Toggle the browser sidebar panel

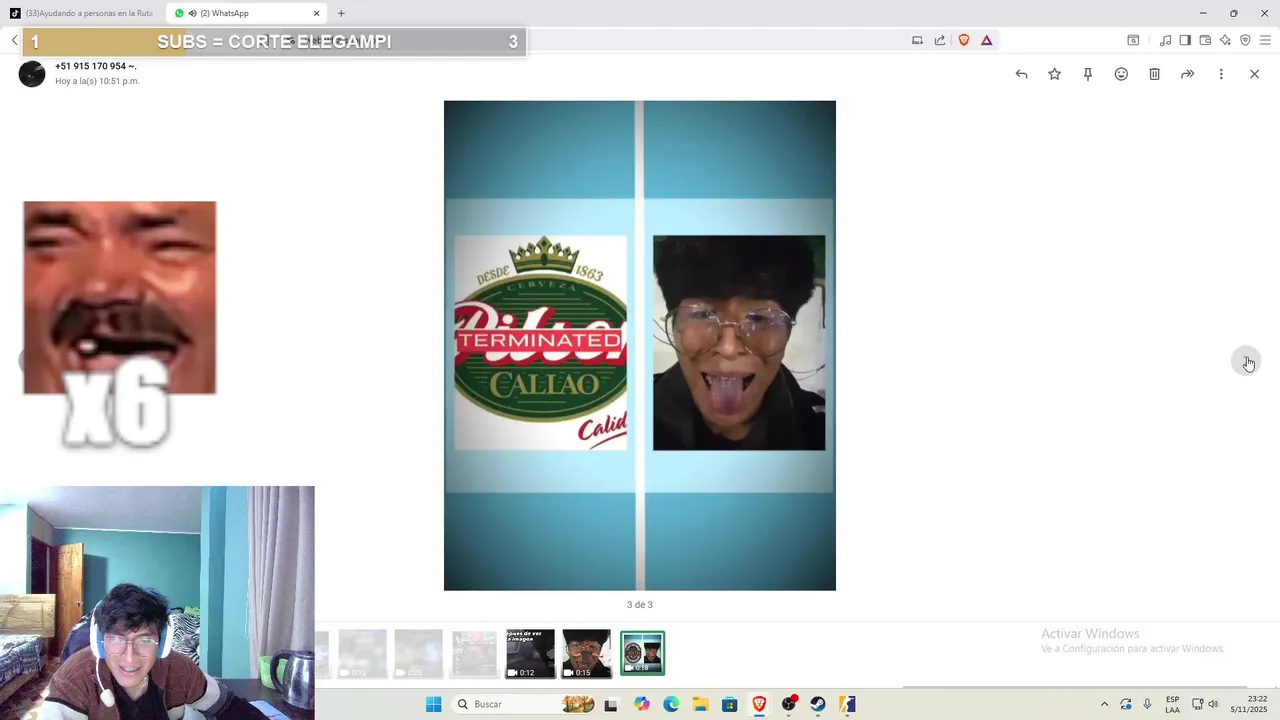pos(1185,40)
